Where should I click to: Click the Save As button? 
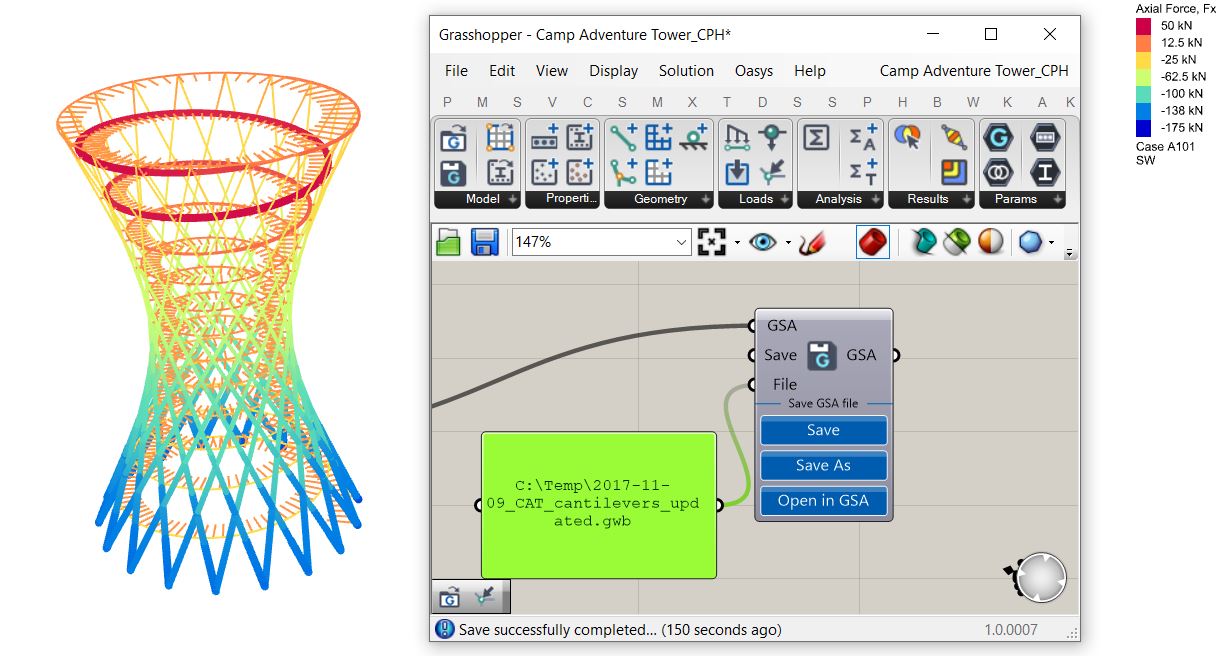point(823,465)
